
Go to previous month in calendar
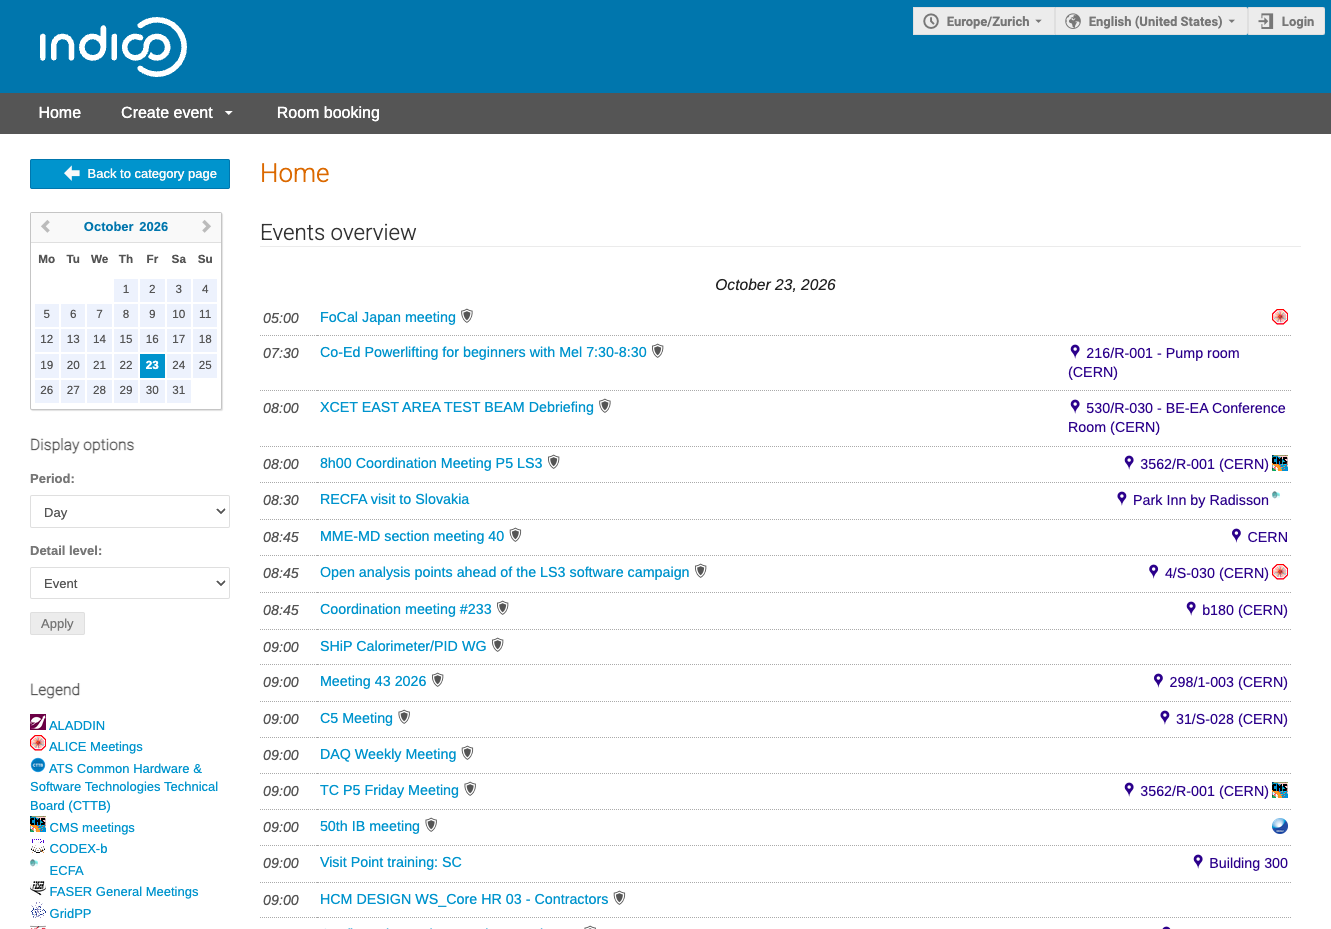(45, 227)
